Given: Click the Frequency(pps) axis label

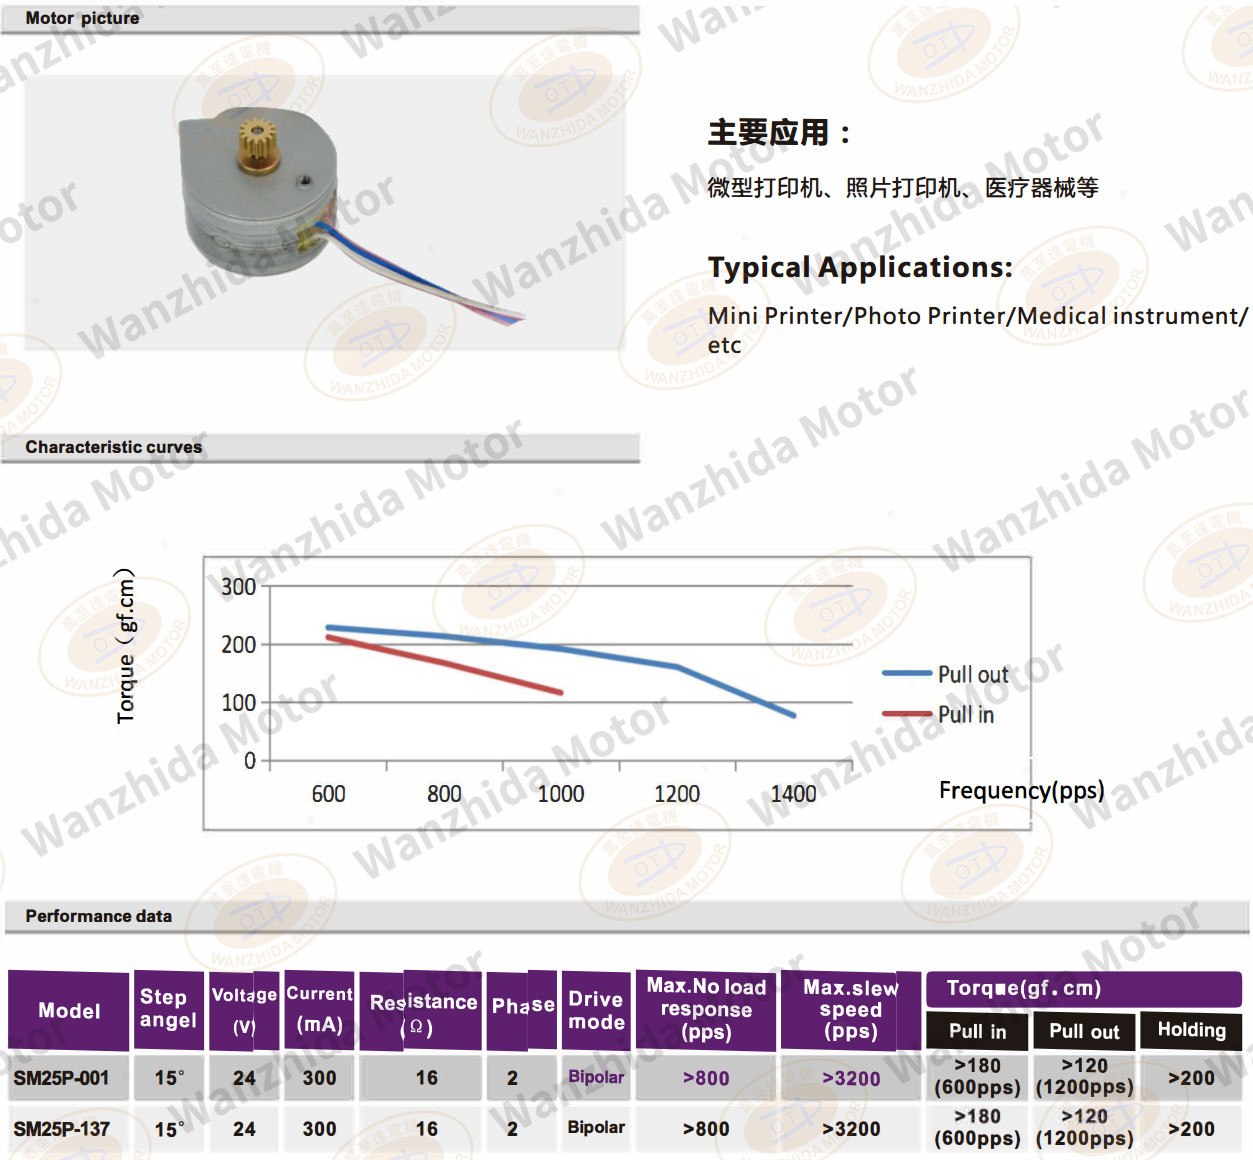Looking at the screenshot, I should (x=1021, y=791).
